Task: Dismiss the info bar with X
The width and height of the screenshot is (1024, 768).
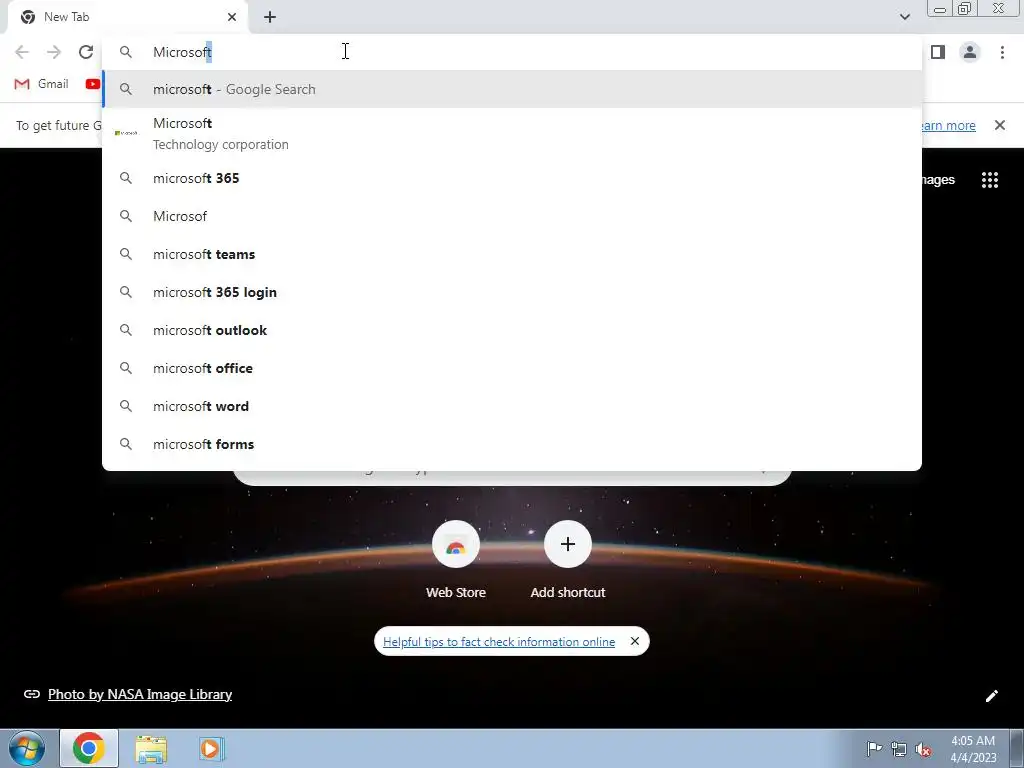Action: 999,125
